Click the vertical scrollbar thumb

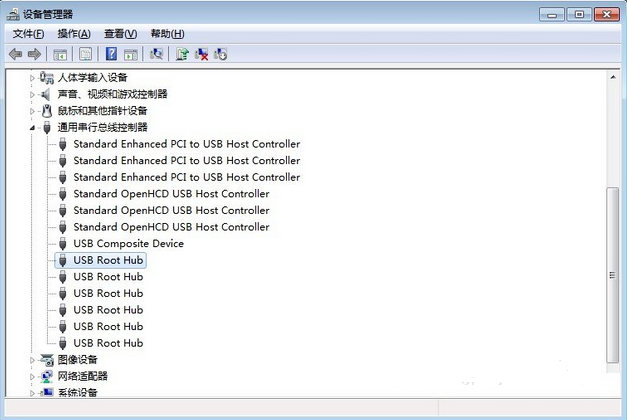tap(613, 275)
